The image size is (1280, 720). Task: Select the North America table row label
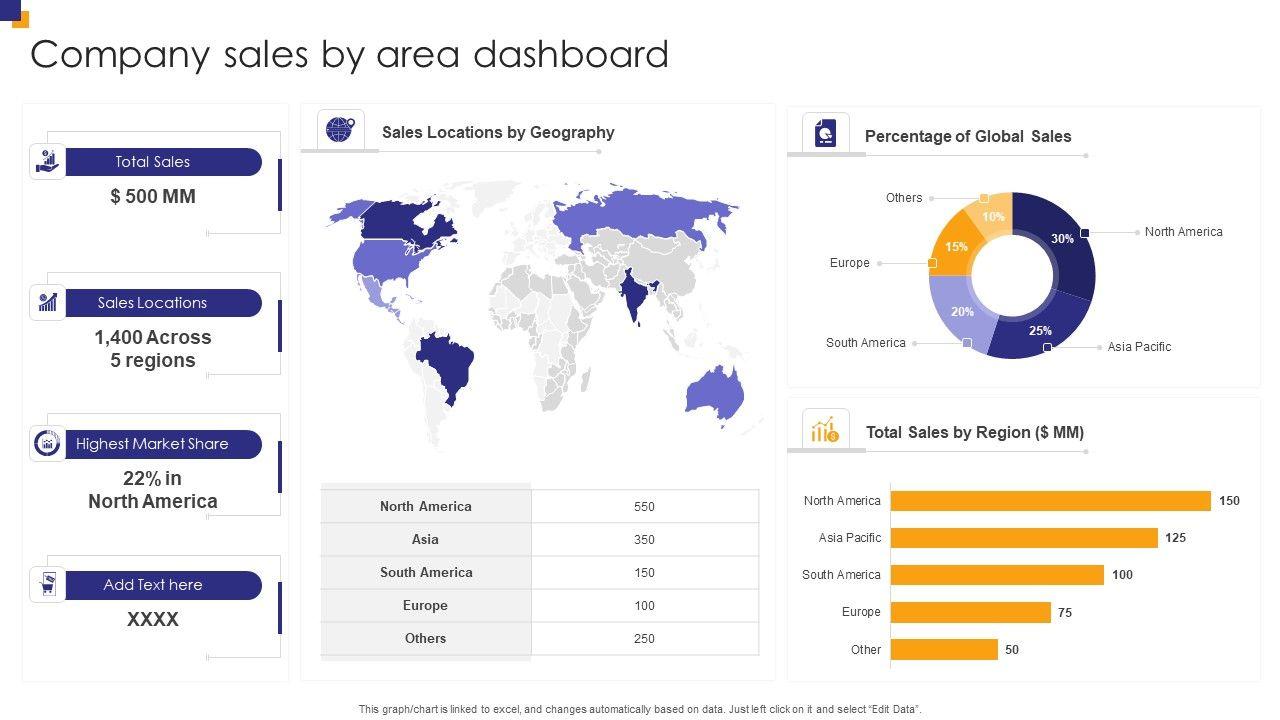pos(425,506)
